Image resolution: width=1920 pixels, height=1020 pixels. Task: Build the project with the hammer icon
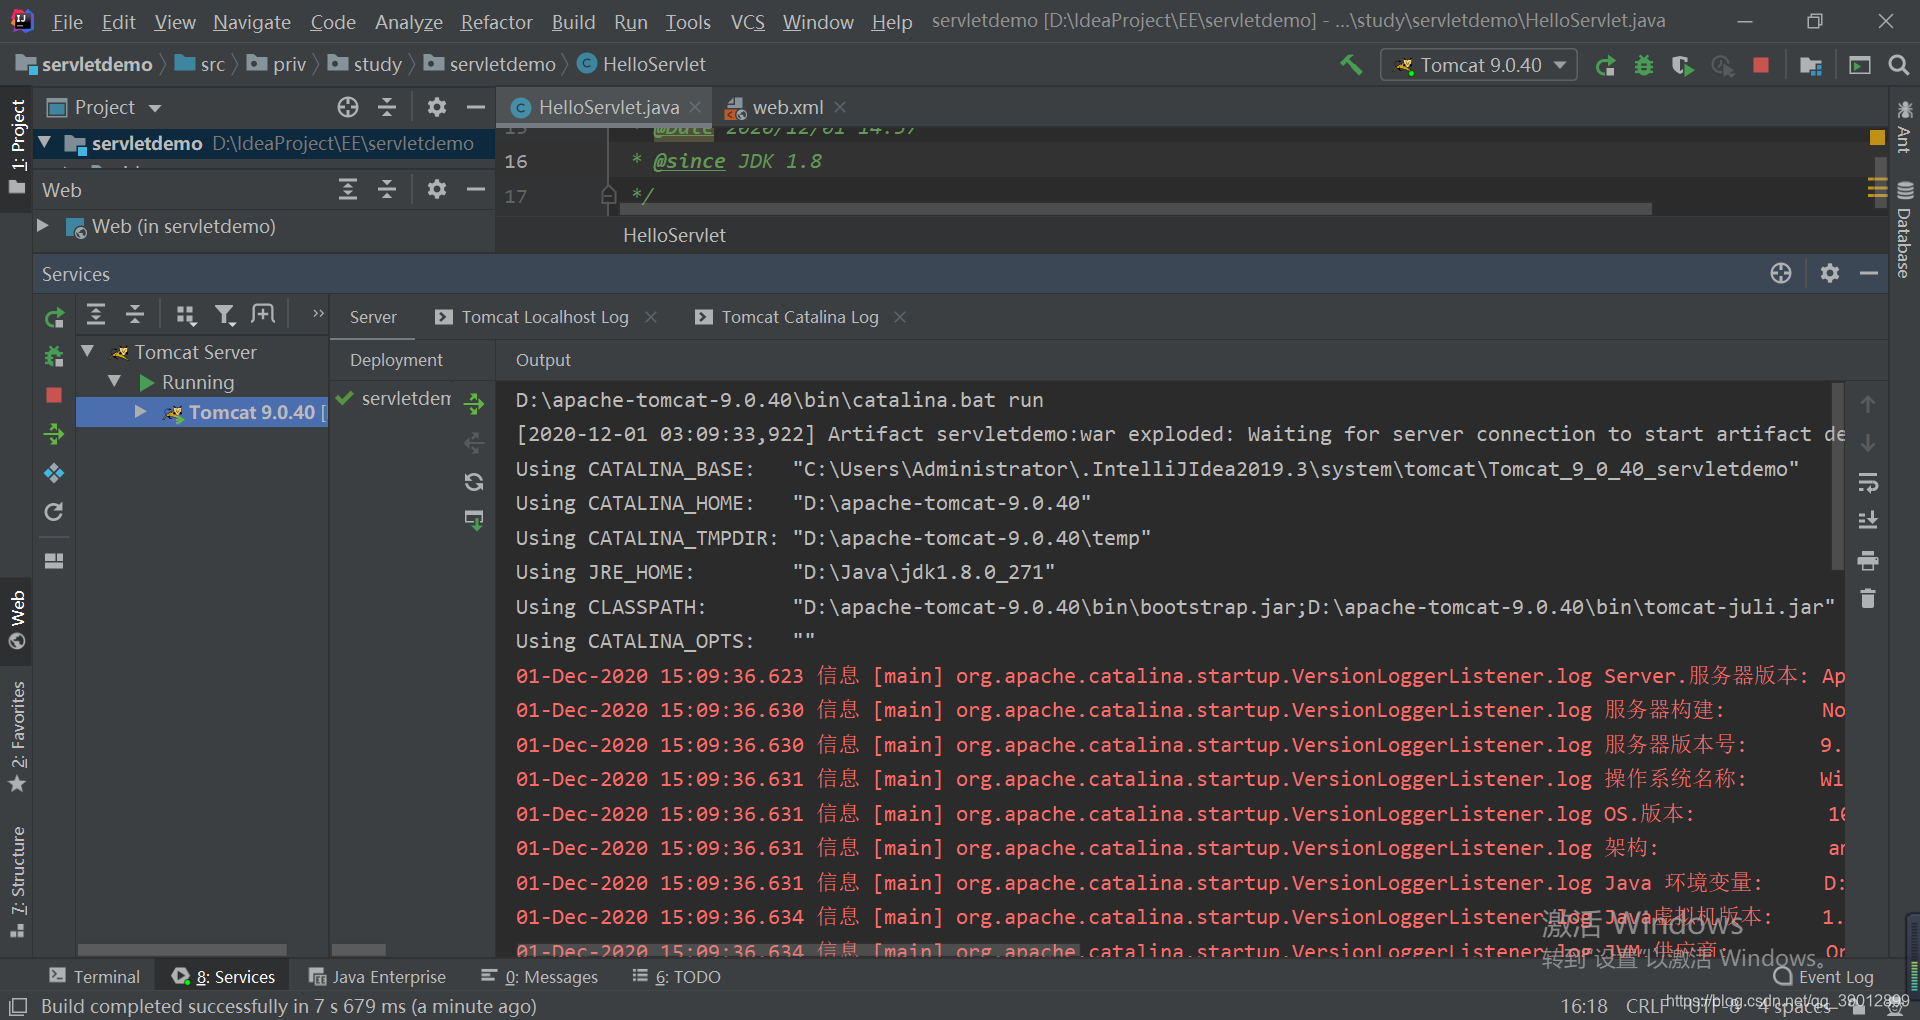pos(1351,65)
